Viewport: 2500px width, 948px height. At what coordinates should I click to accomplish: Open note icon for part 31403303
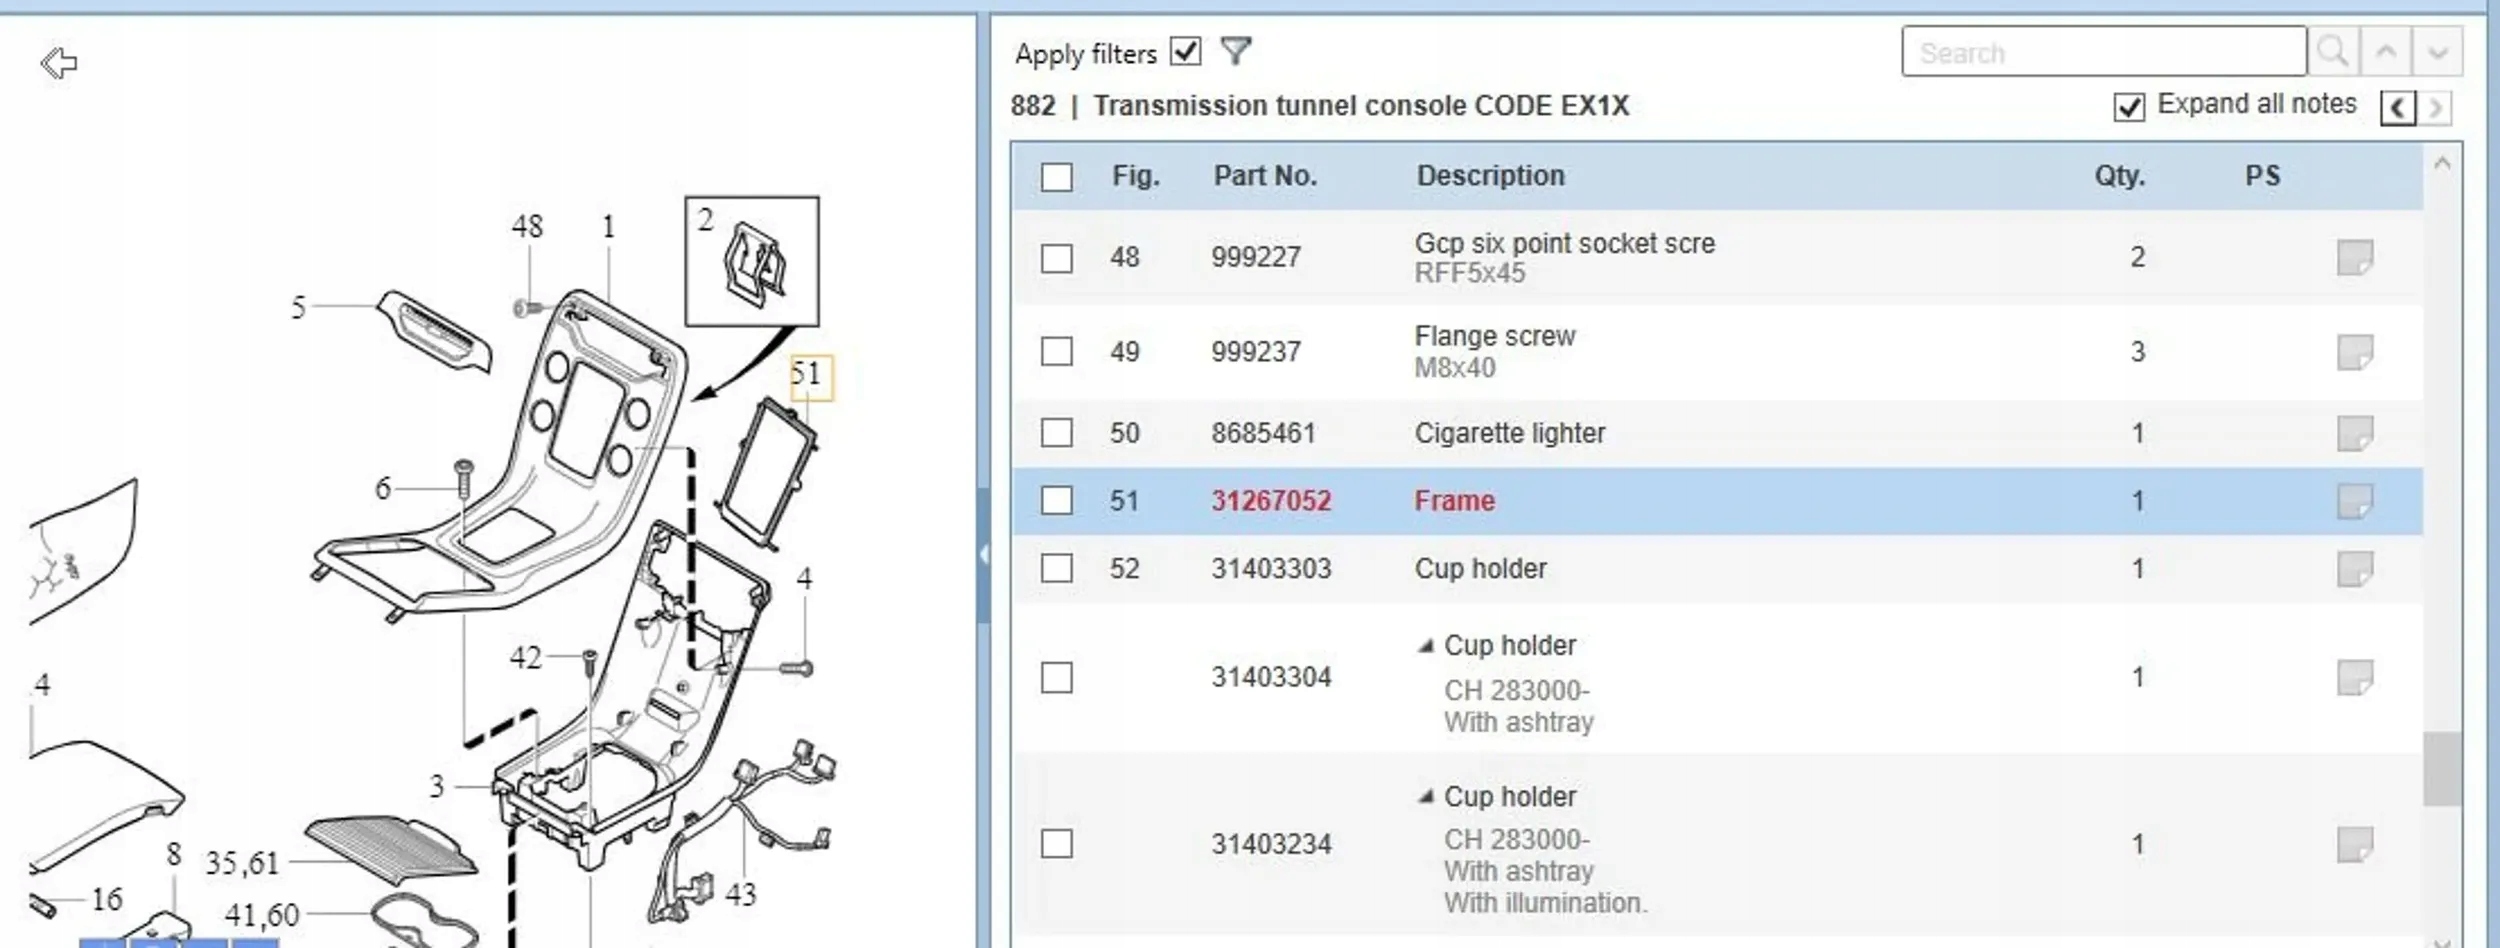point(2355,569)
